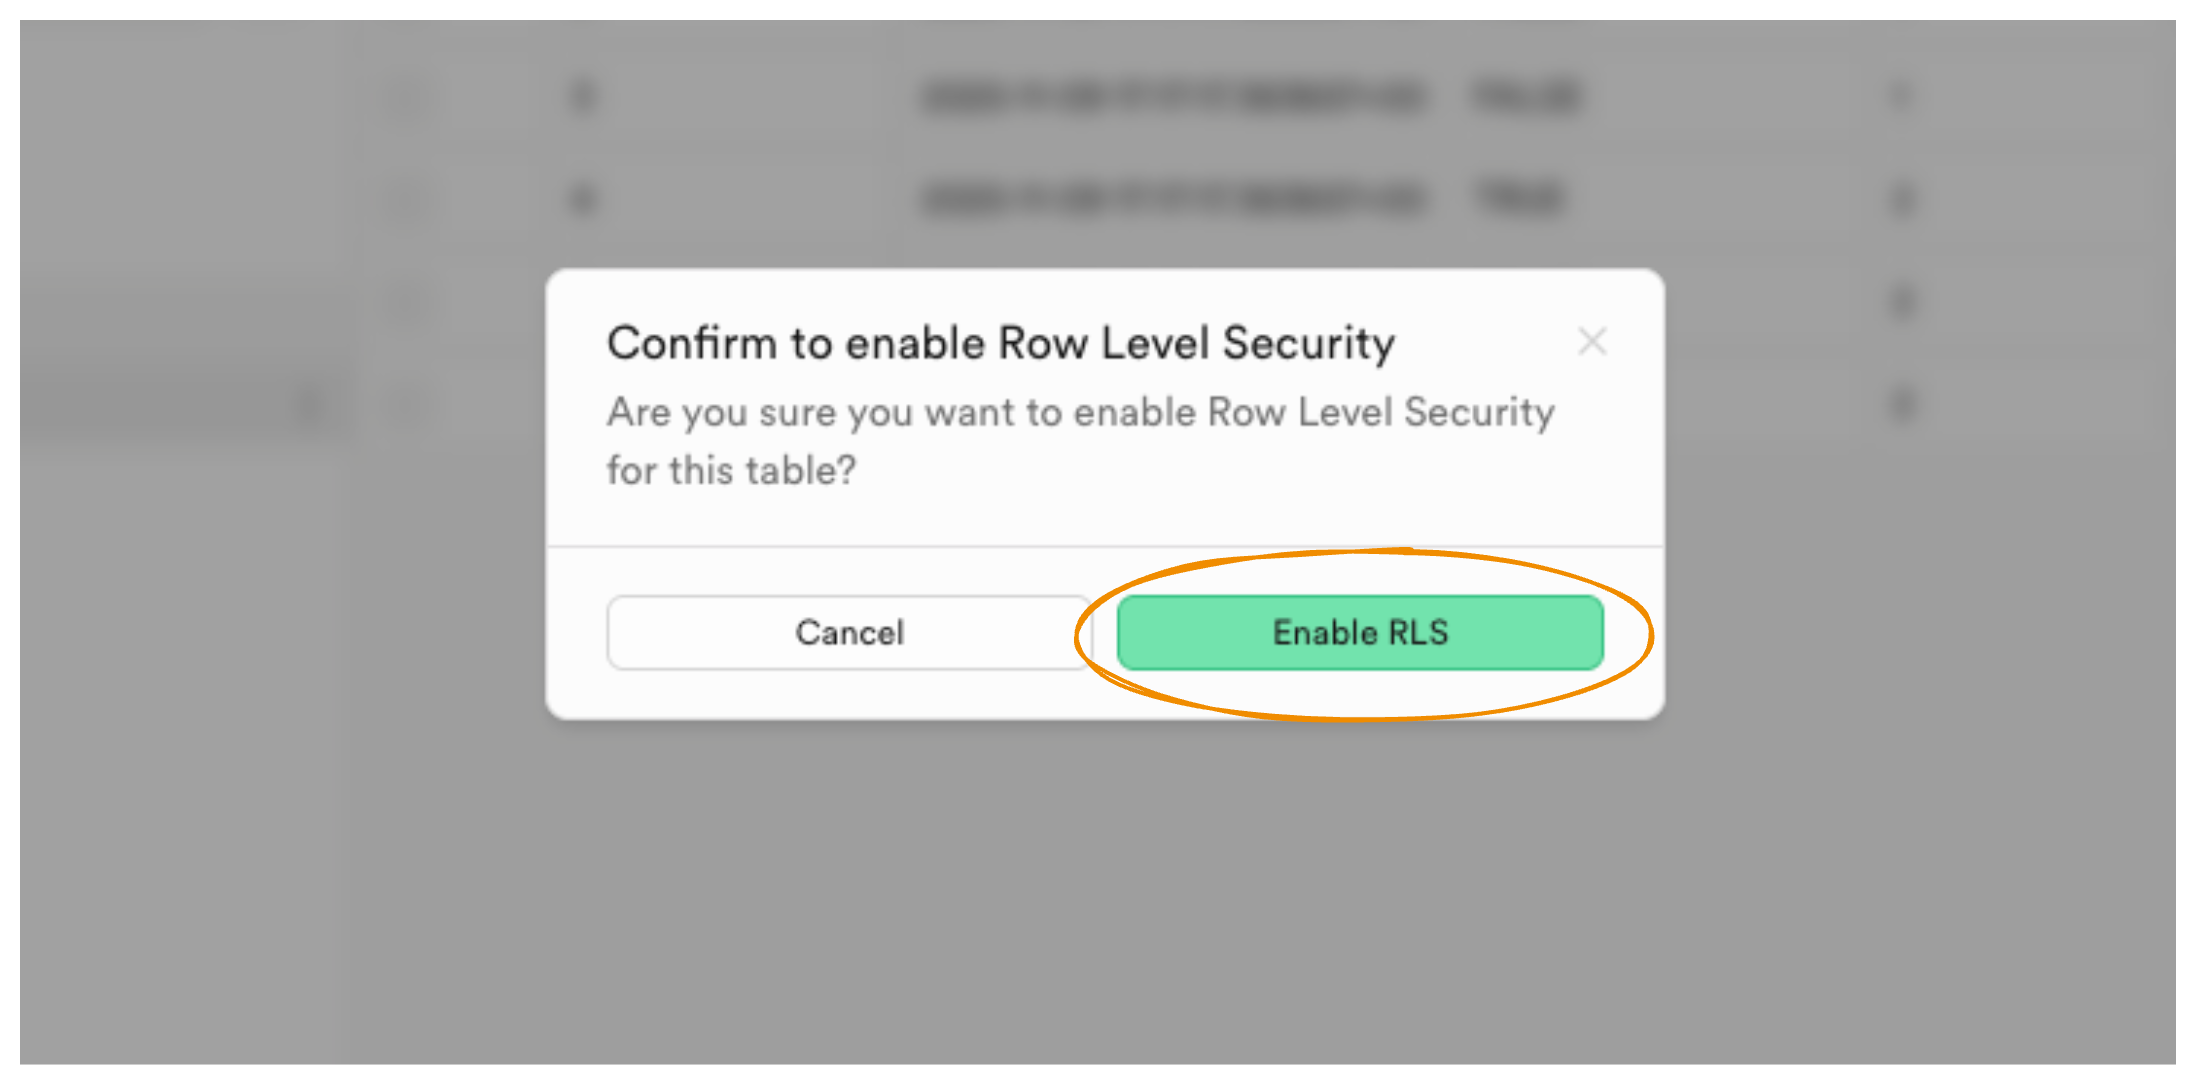Click the blurred ID cell in first row
The width and height of the screenshot is (2196, 1084).
coord(583,97)
